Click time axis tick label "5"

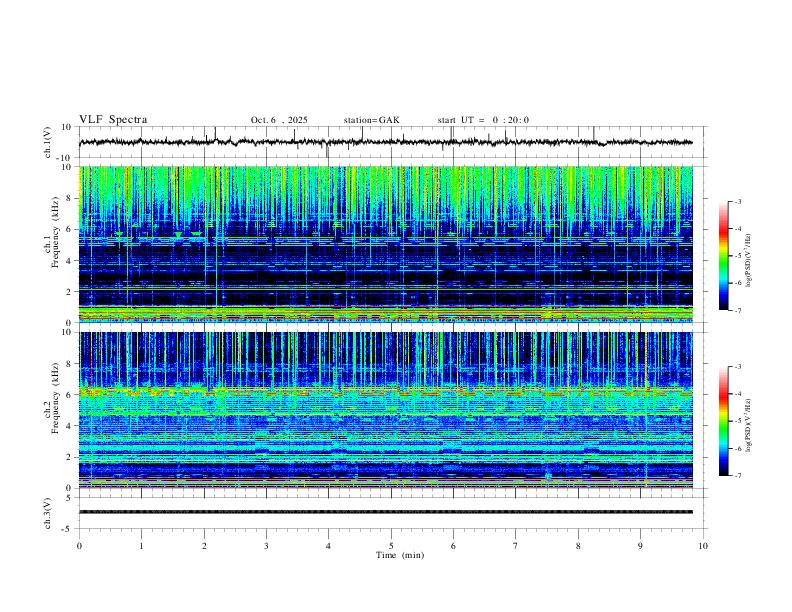click(391, 546)
